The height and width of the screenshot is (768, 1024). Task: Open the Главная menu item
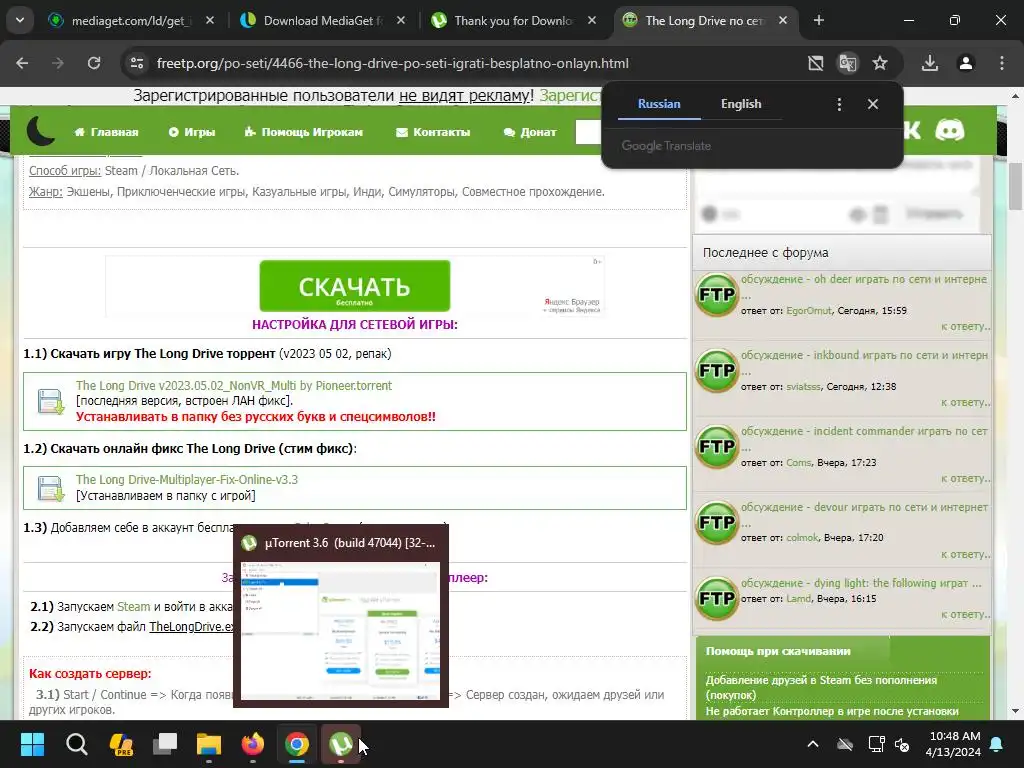[106, 132]
